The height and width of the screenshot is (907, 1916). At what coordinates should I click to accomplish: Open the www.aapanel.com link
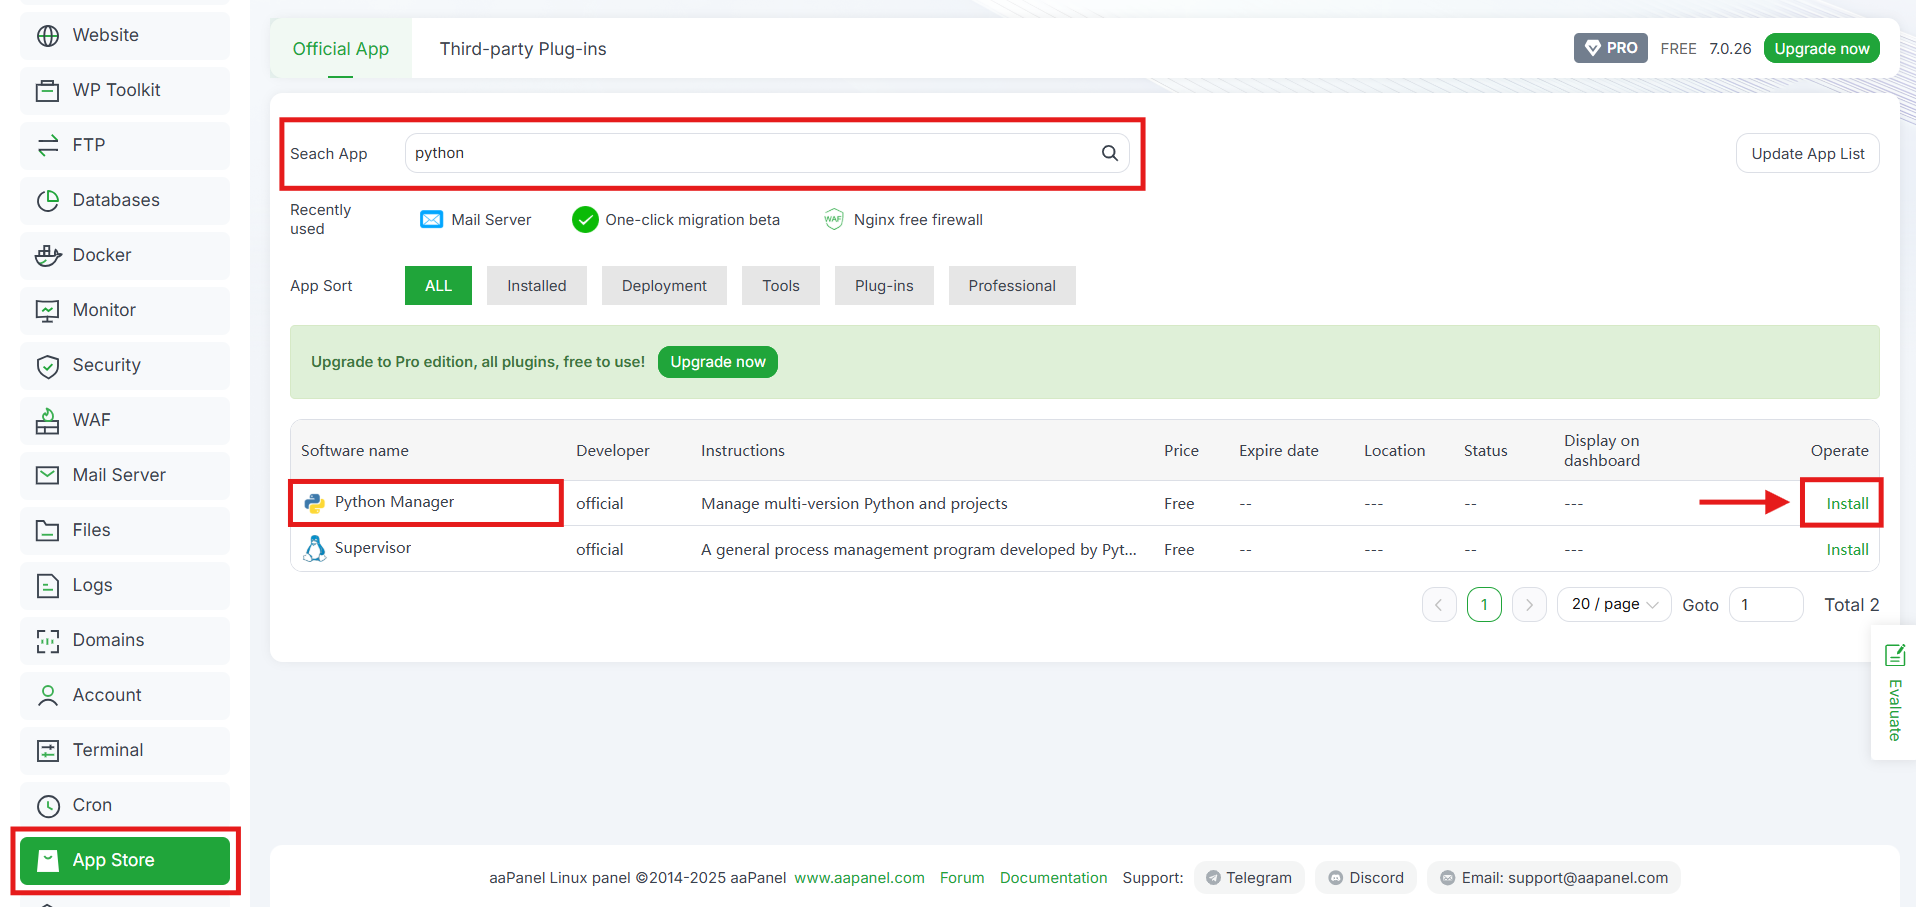(x=860, y=878)
